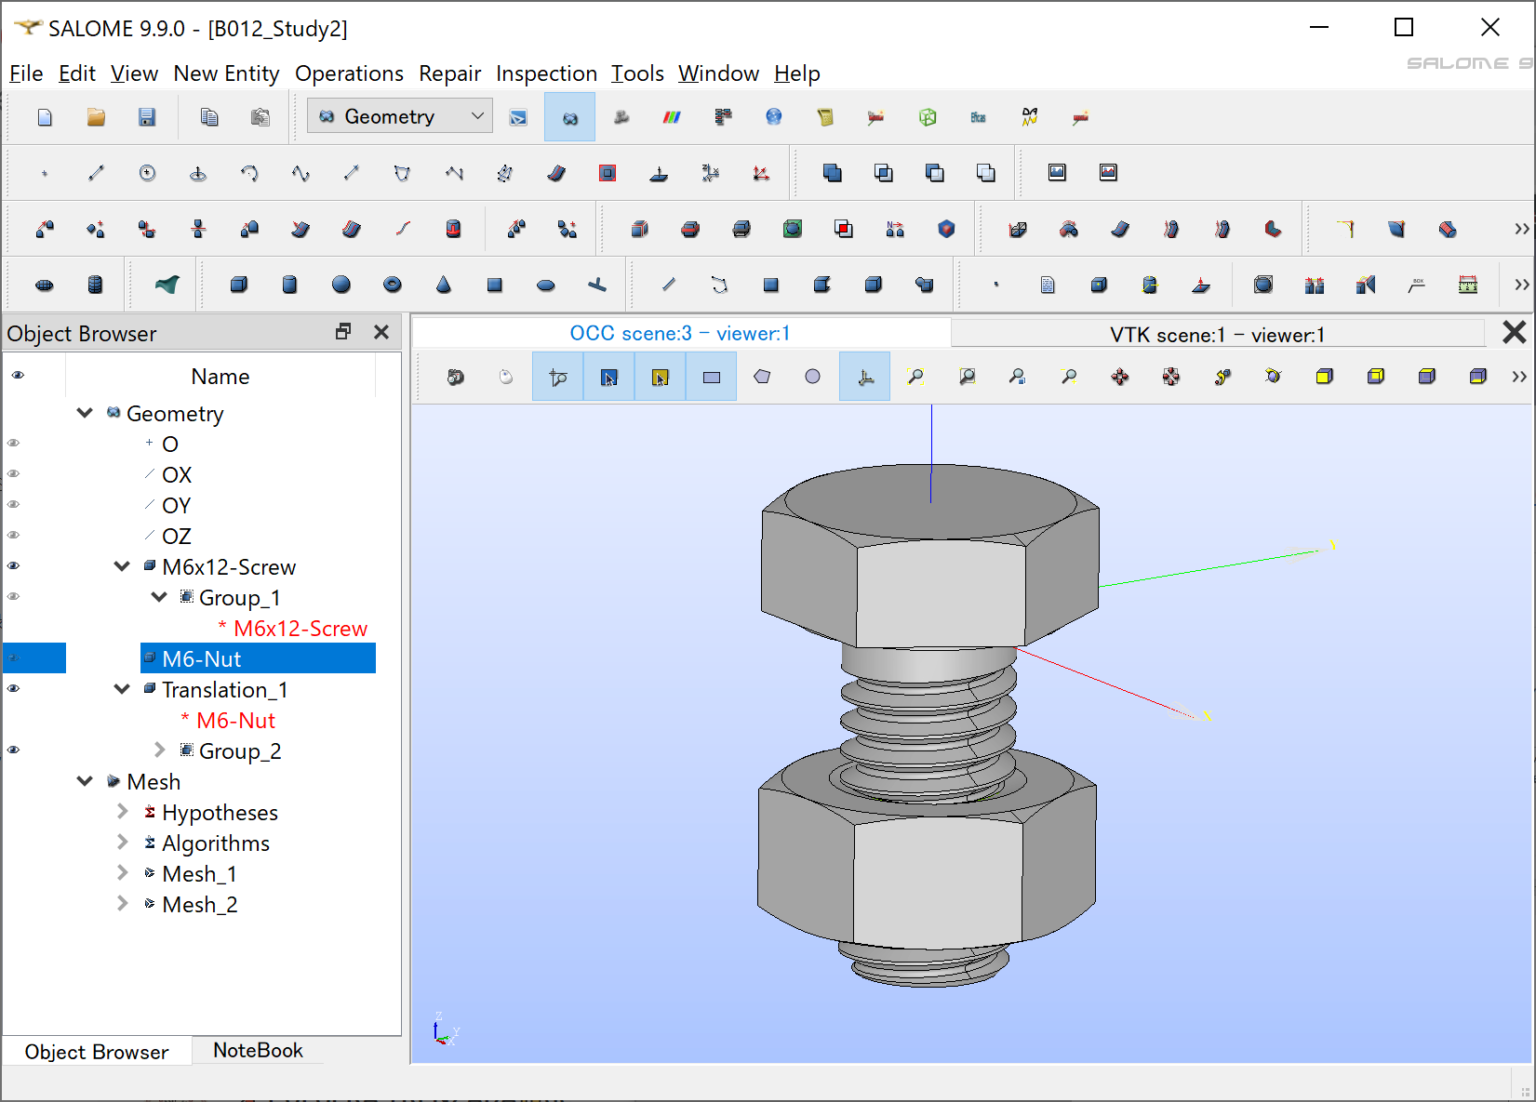Screen dimensions: 1536x1102
Task: Click the Pan view four-arrow icon
Action: (x=1120, y=377)
